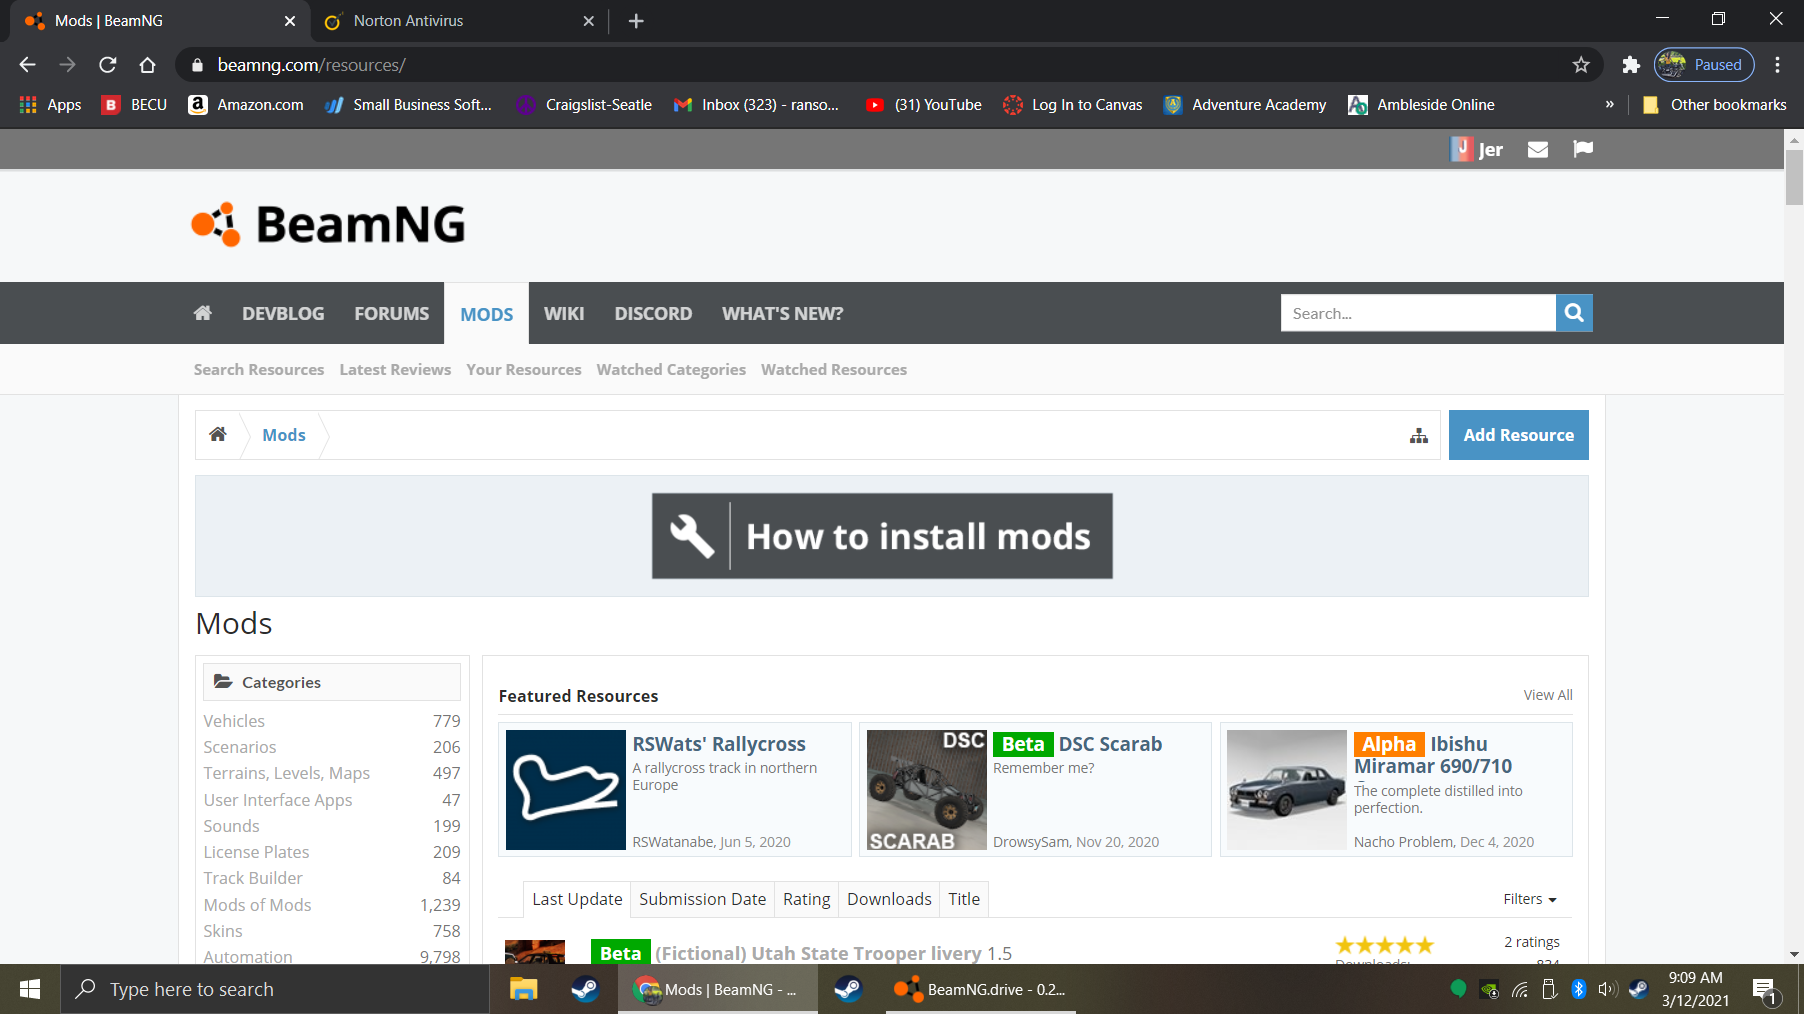Open the alerts flag icon
The height and width of the screenshot is (1014, 1804).
click(1583, 149)
